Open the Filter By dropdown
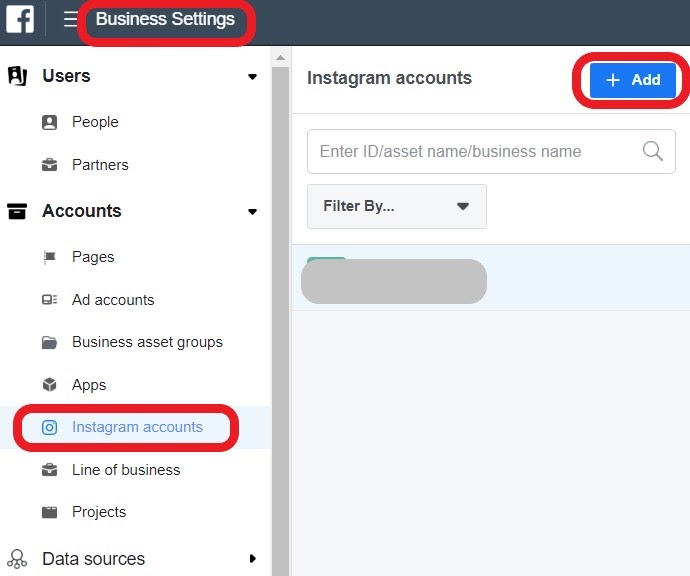The image size is (690, 576). (x=396, y=206)
